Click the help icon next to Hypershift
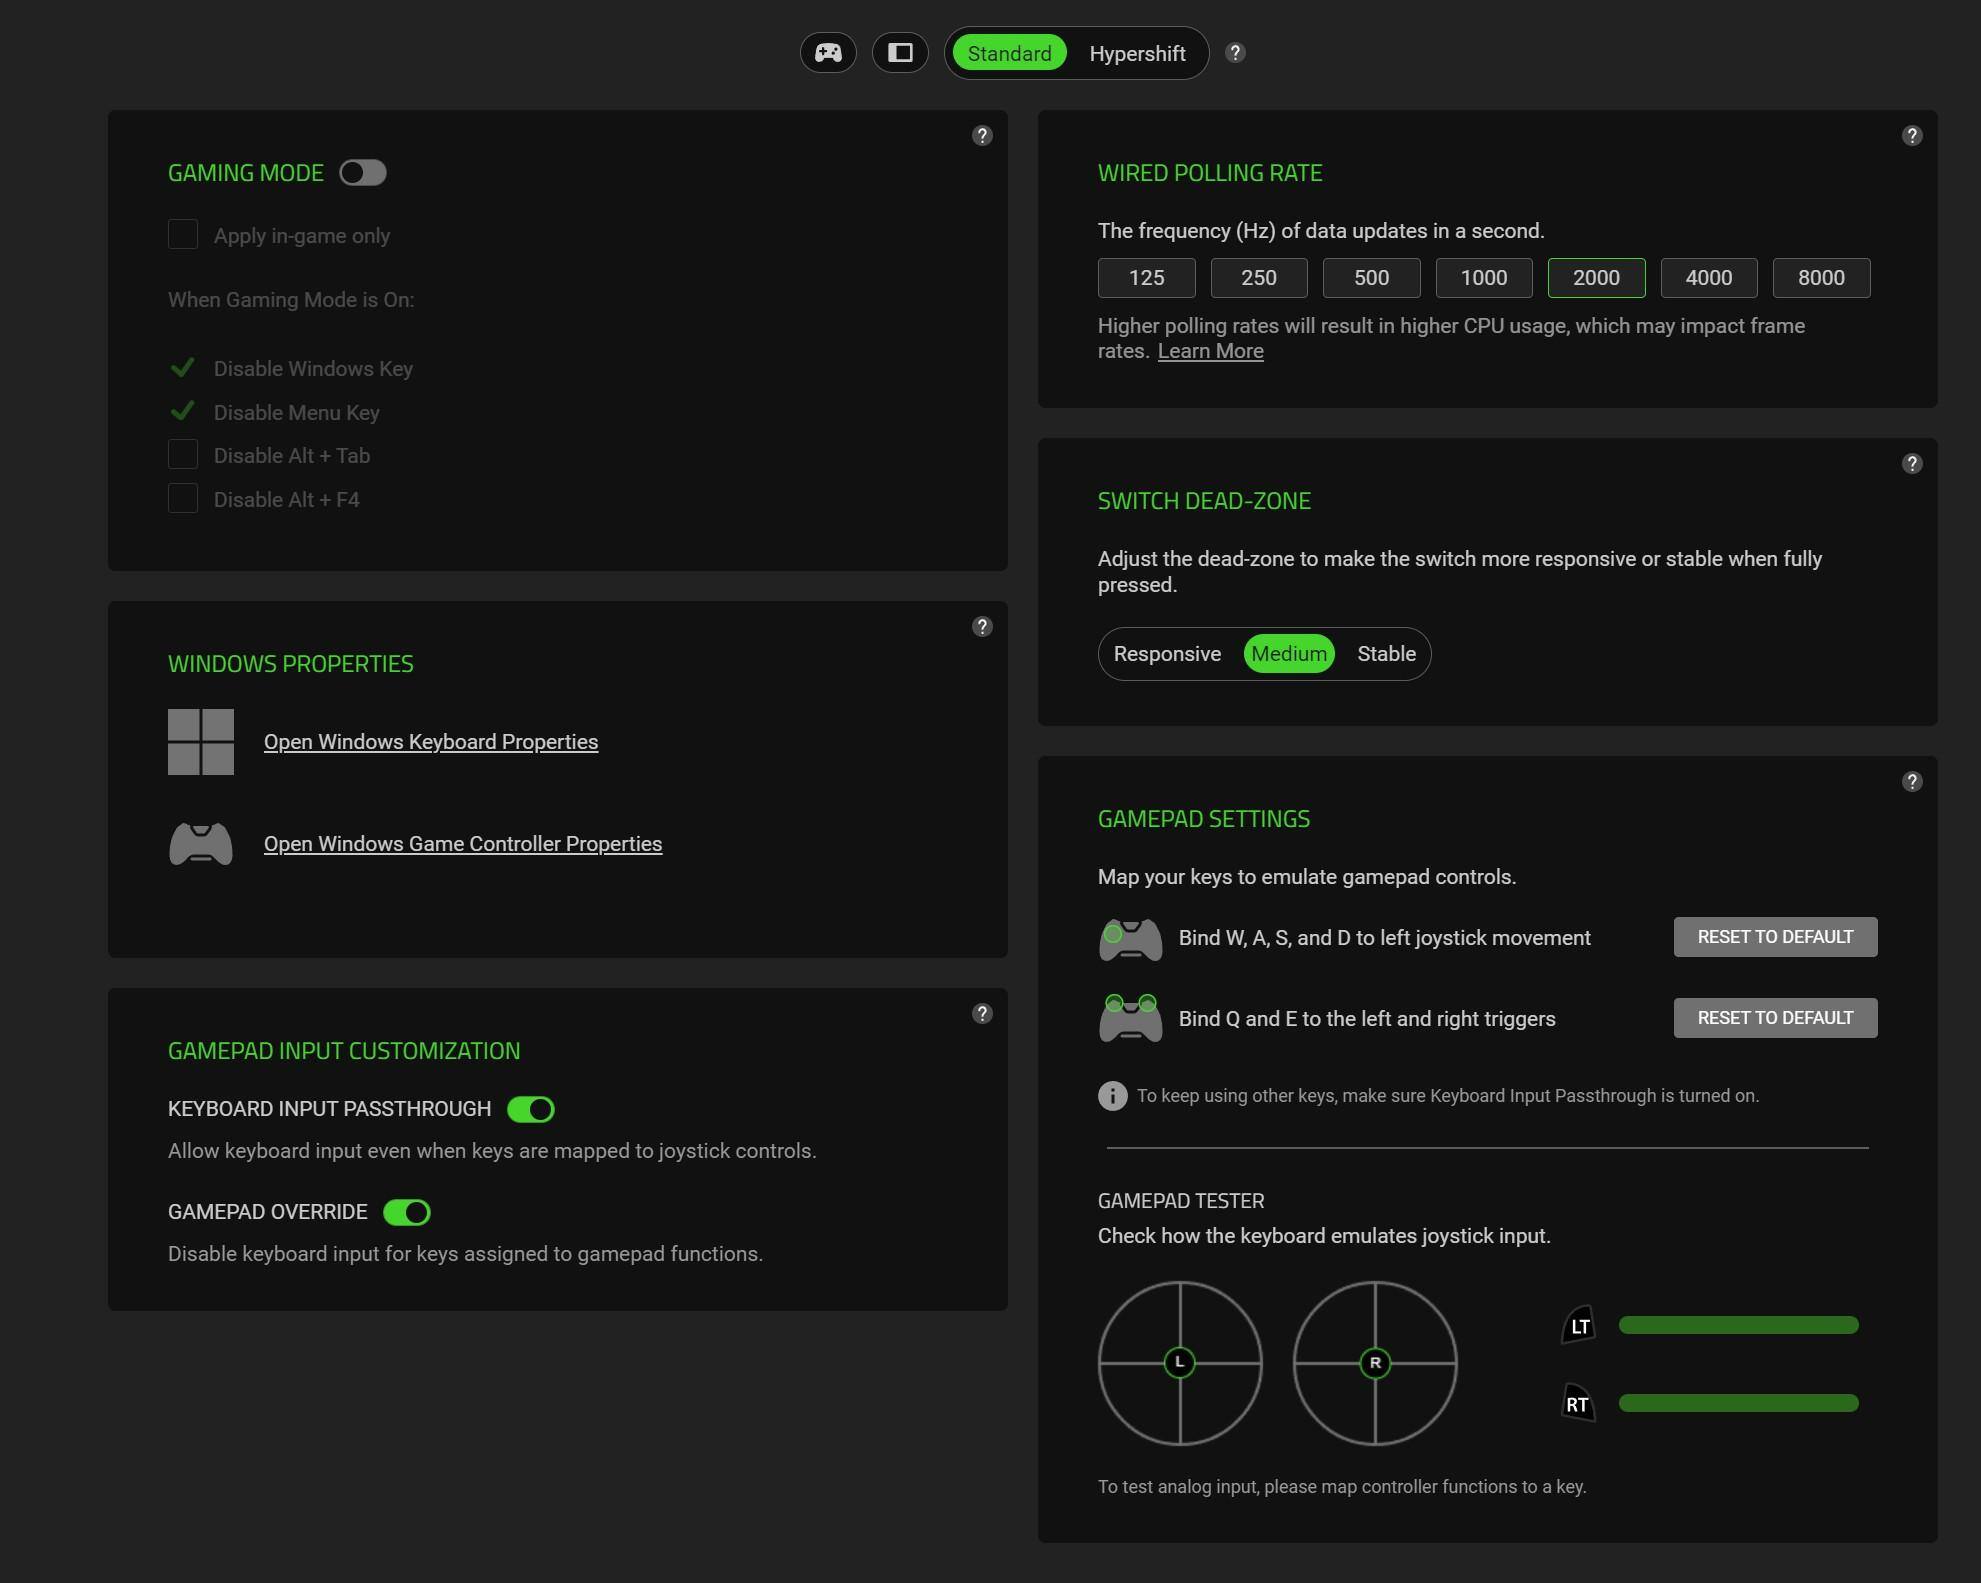This screenshot has height=1583, width=1981. click(x=1235, y=53)
